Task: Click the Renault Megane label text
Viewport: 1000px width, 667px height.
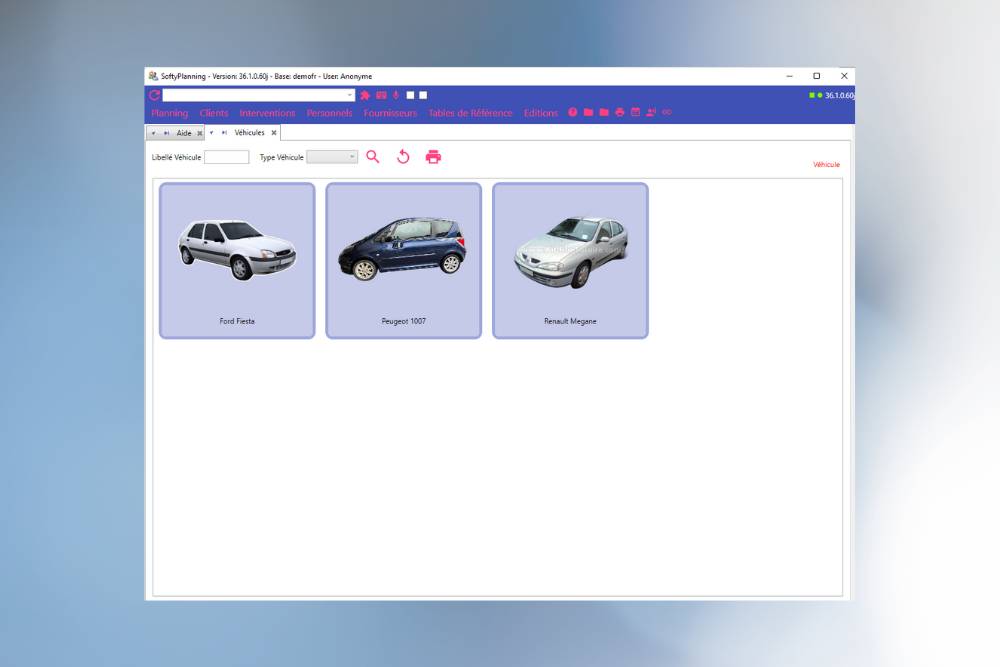Action: (570, 321)
